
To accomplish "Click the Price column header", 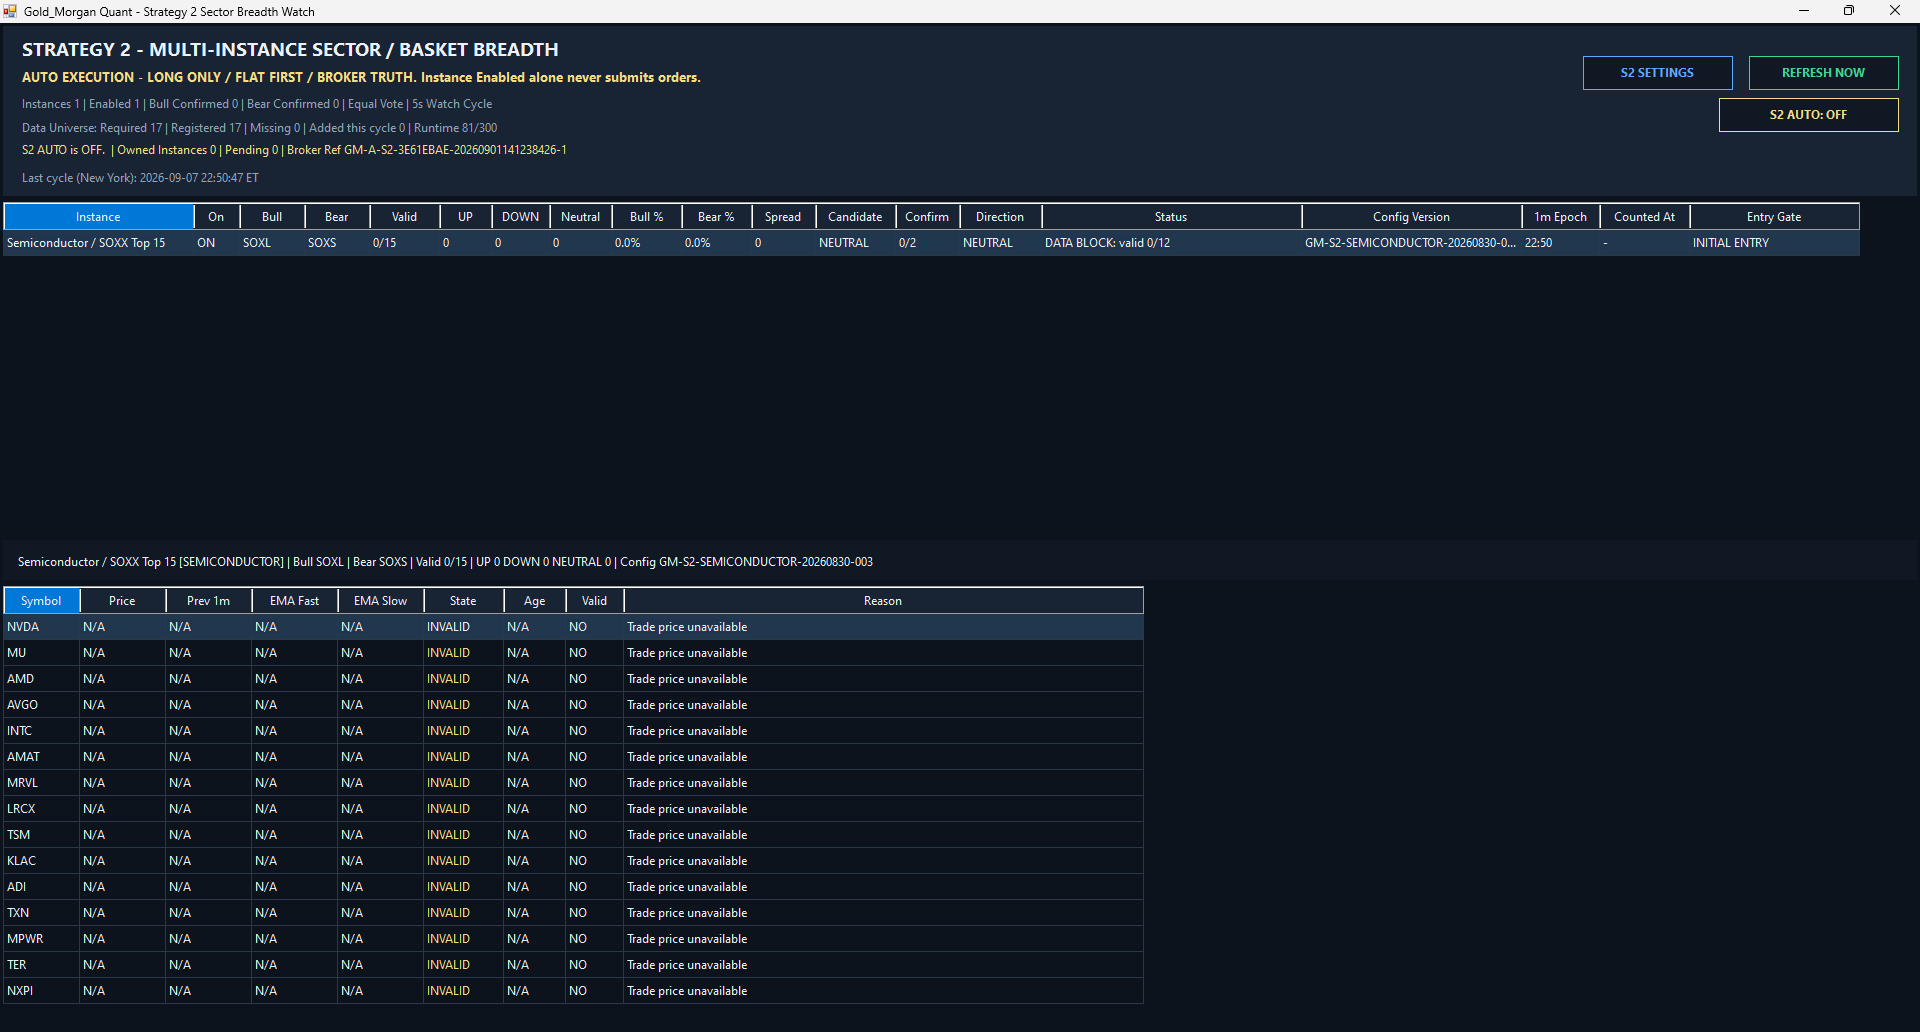I will [122, 601].
